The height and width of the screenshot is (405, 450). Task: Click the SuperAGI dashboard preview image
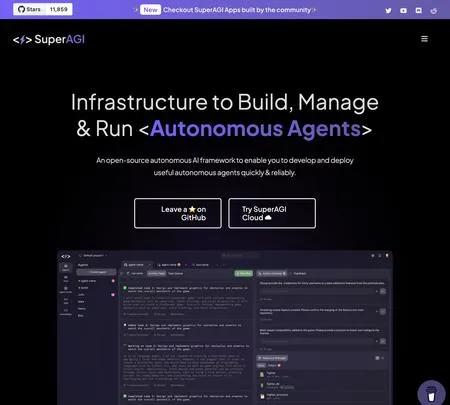click(x=225, y=328)
